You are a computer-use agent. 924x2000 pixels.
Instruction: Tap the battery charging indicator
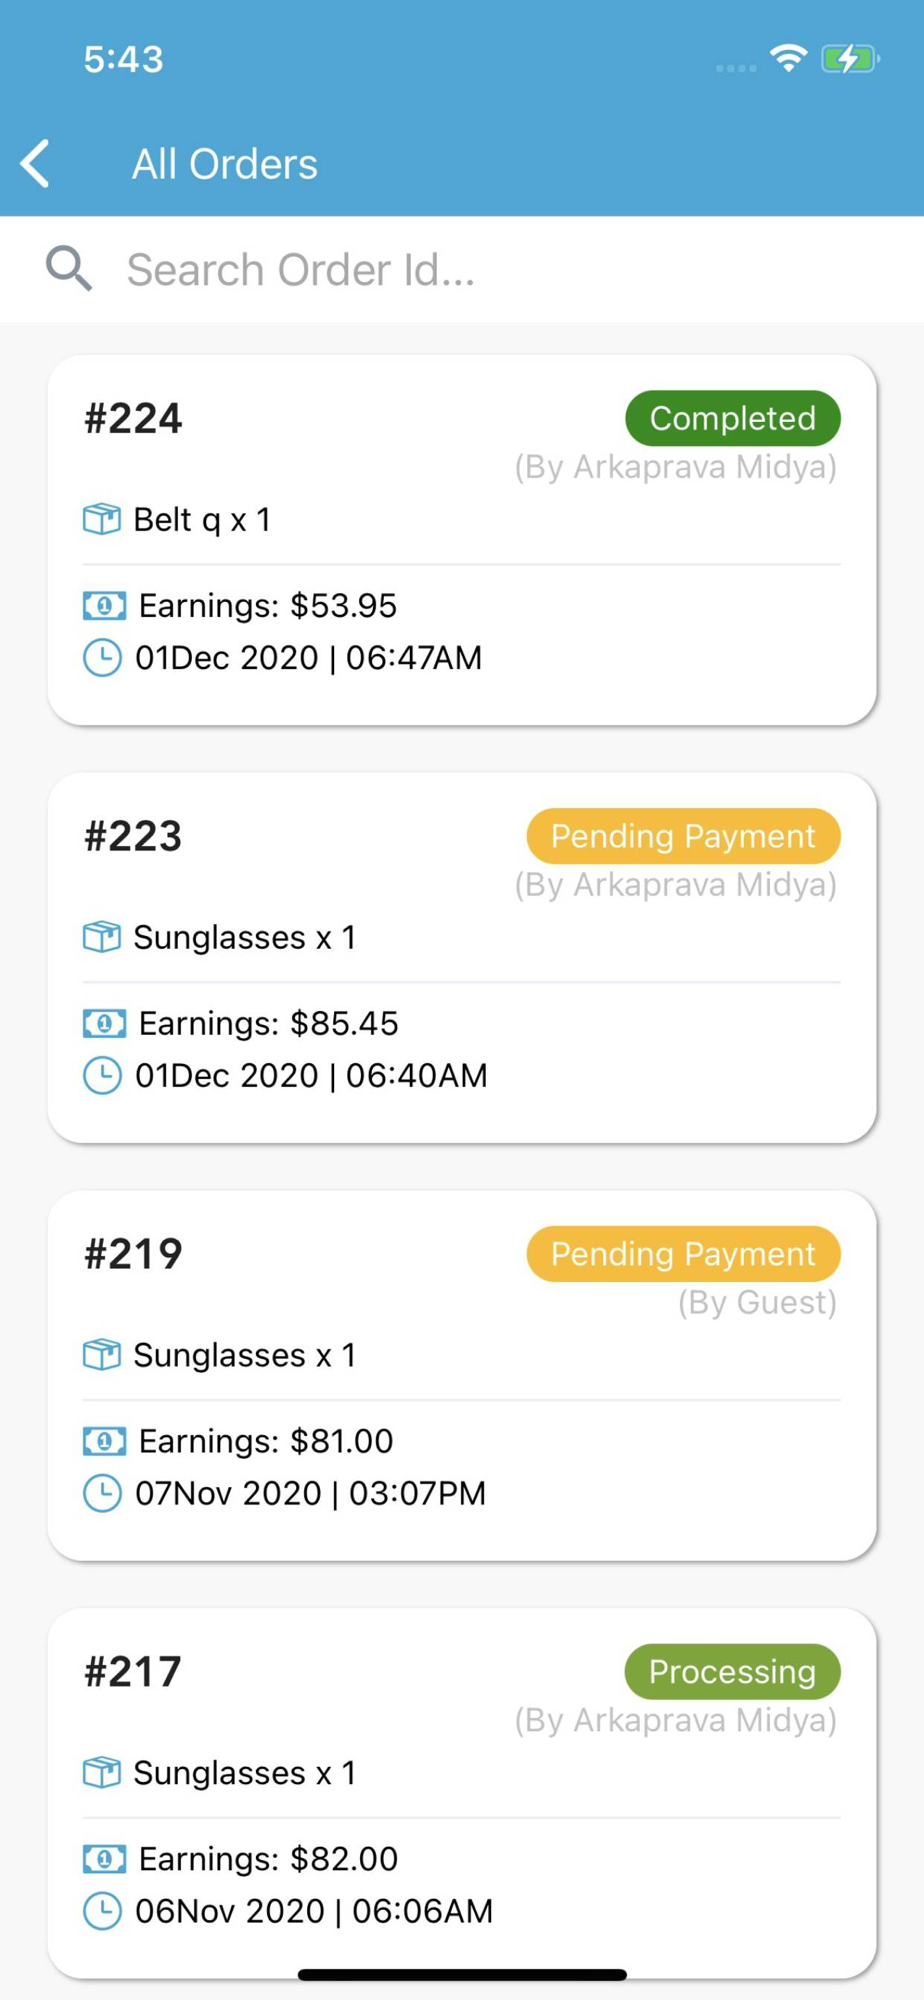pyautogui.click(x=849, y=59)
